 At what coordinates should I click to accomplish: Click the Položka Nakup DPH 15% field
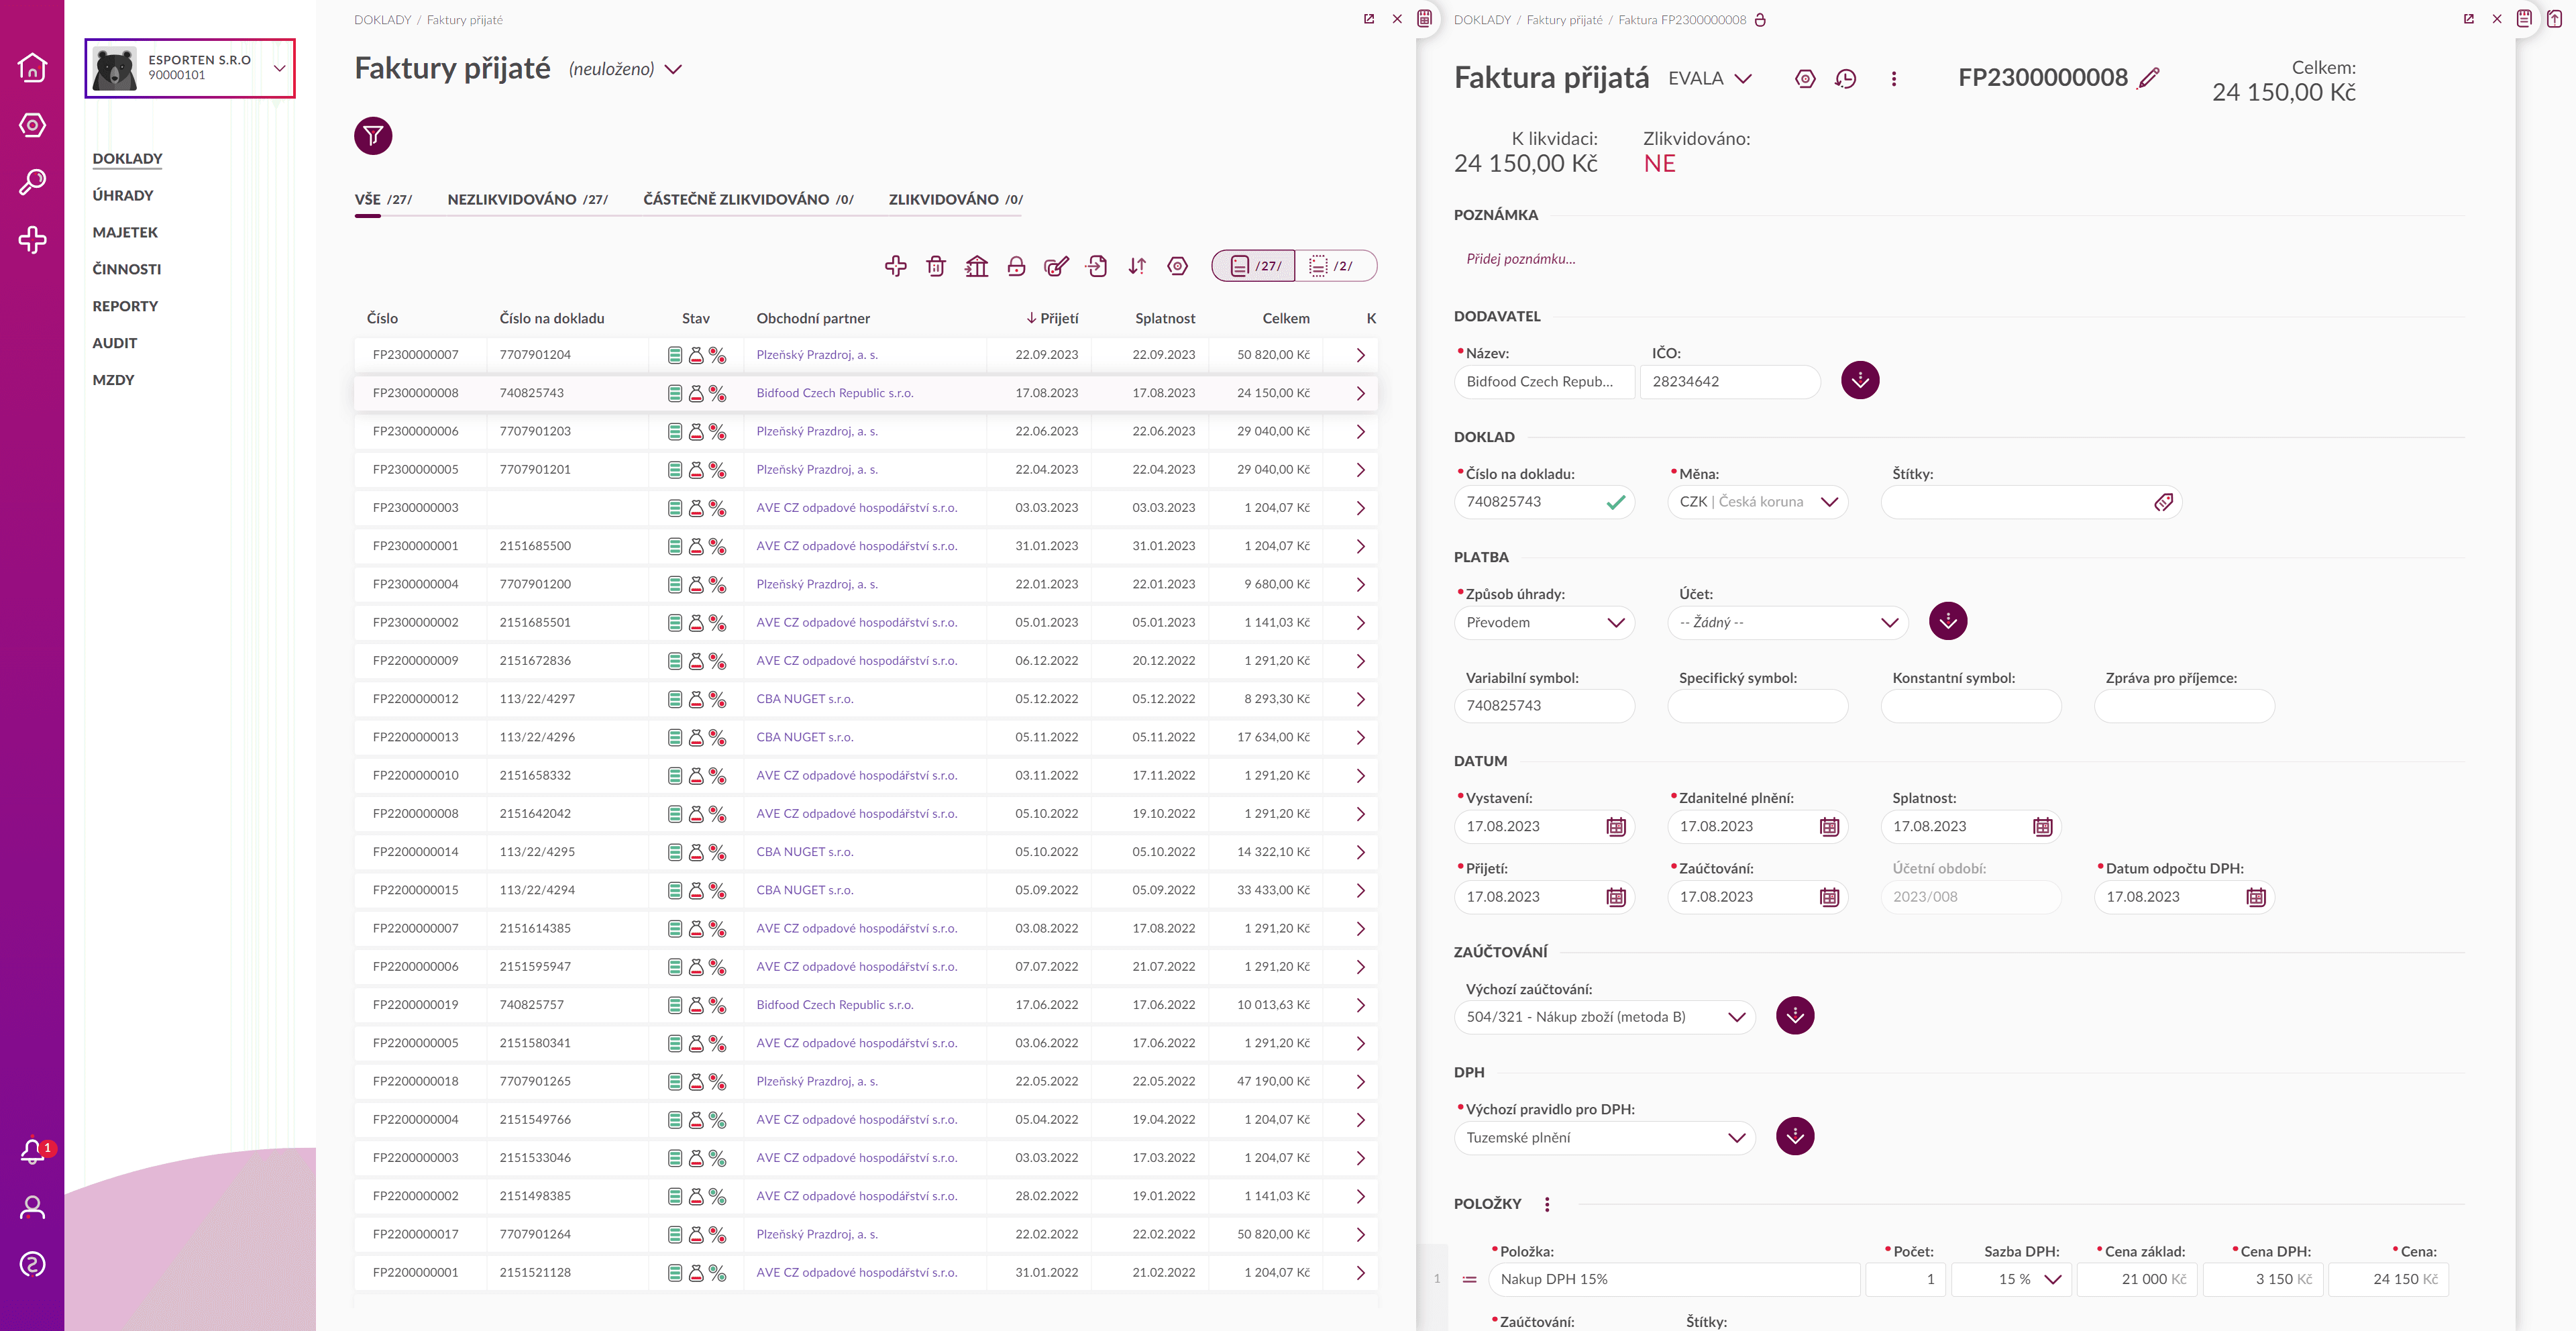tap(1674, 1280)
